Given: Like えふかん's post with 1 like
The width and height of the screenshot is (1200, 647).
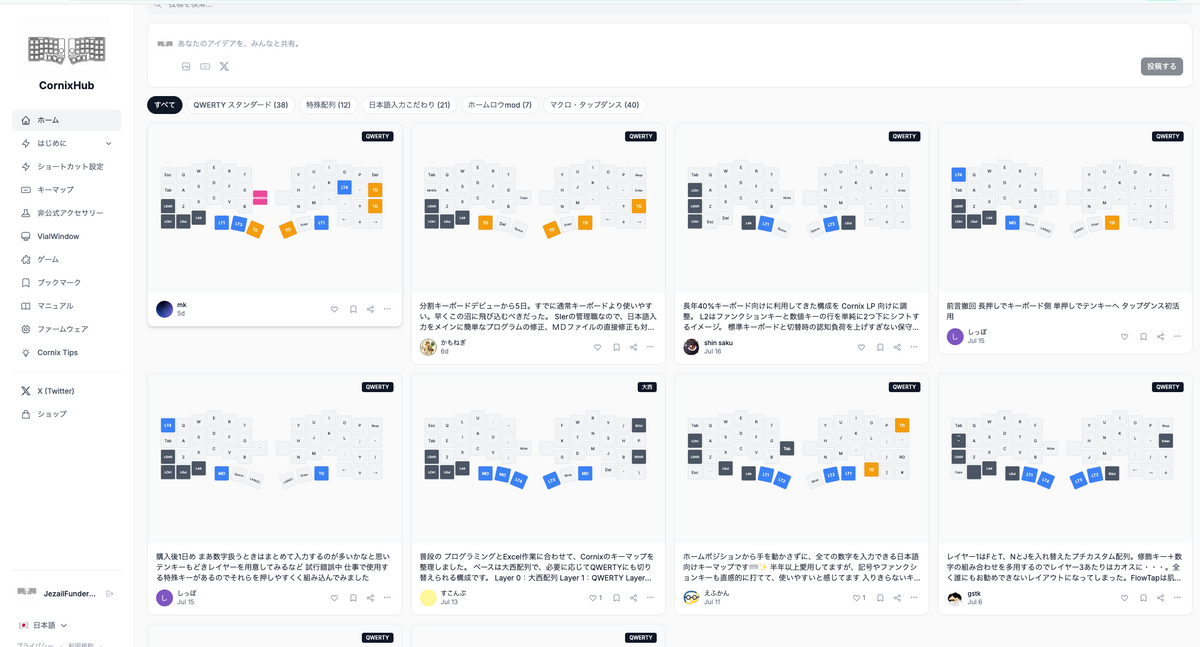Looking at the screenshot, I should pyautogui.click(x=858, y=597).
